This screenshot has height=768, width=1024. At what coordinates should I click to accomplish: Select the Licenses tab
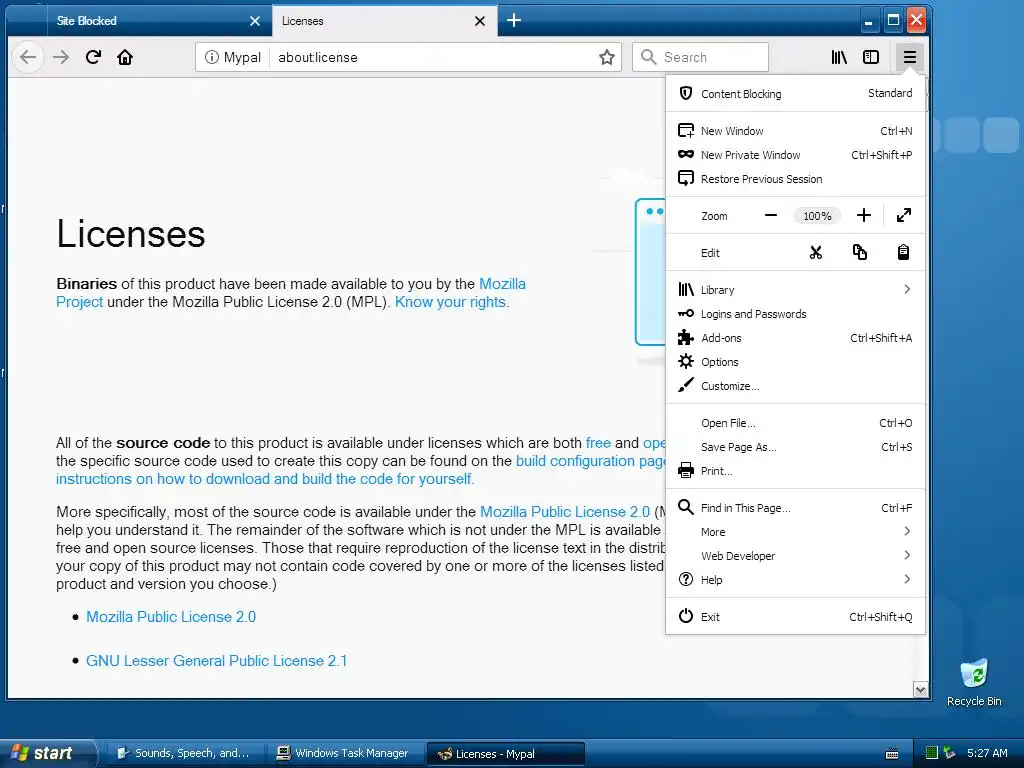(x=385, y=21)
